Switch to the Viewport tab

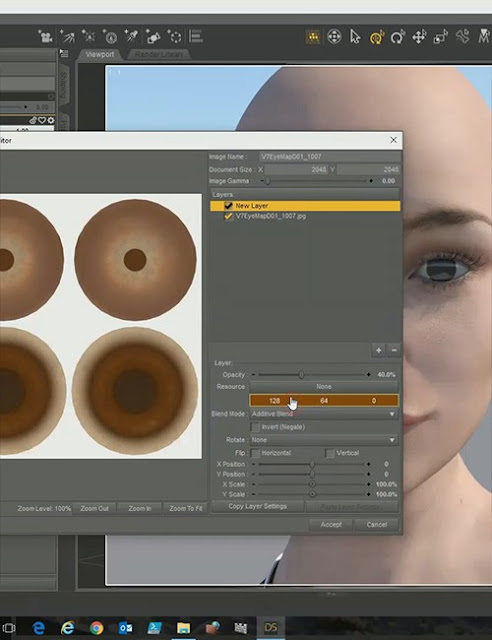point(100,54)
